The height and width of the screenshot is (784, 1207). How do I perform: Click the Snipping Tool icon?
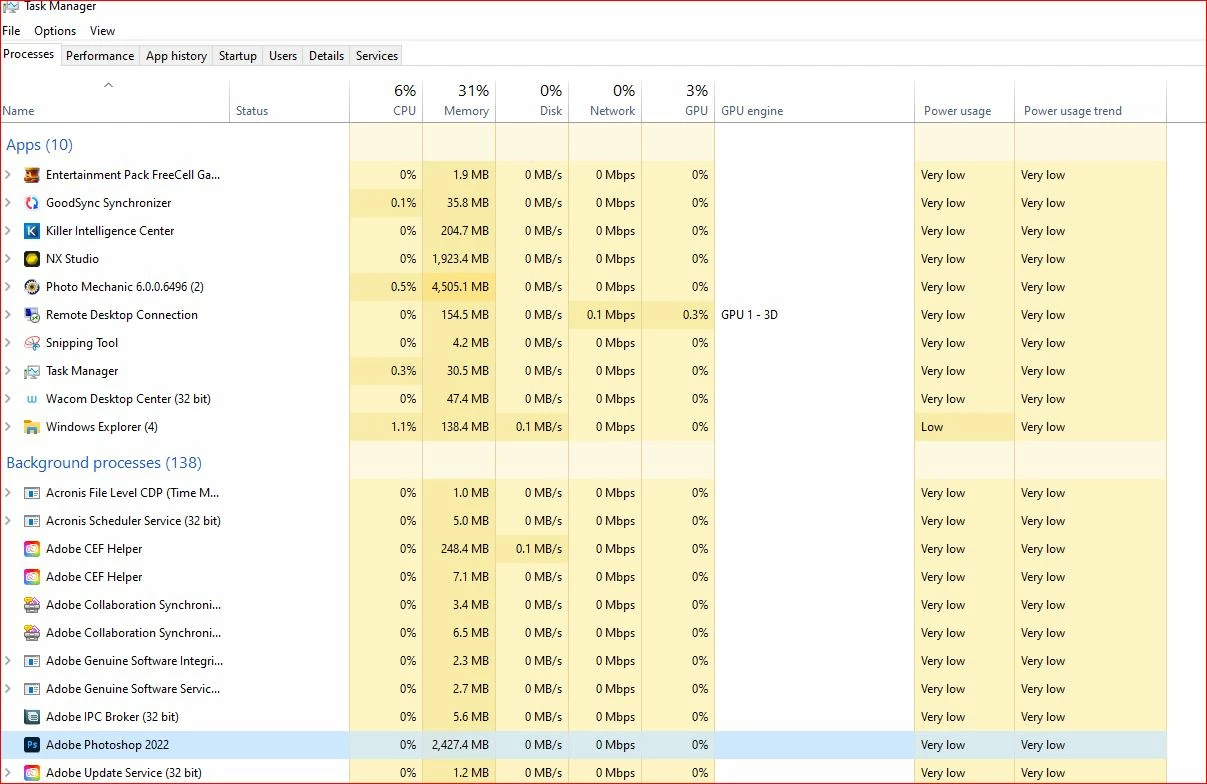coord(31,343)
